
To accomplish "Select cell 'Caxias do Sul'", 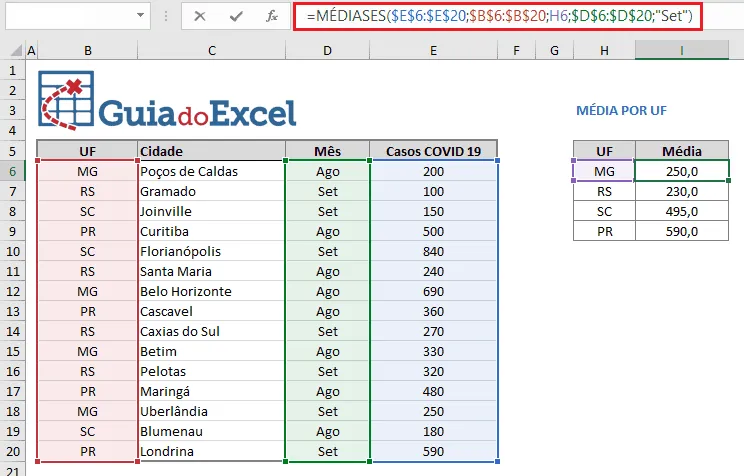I will [x=211, y=331].
